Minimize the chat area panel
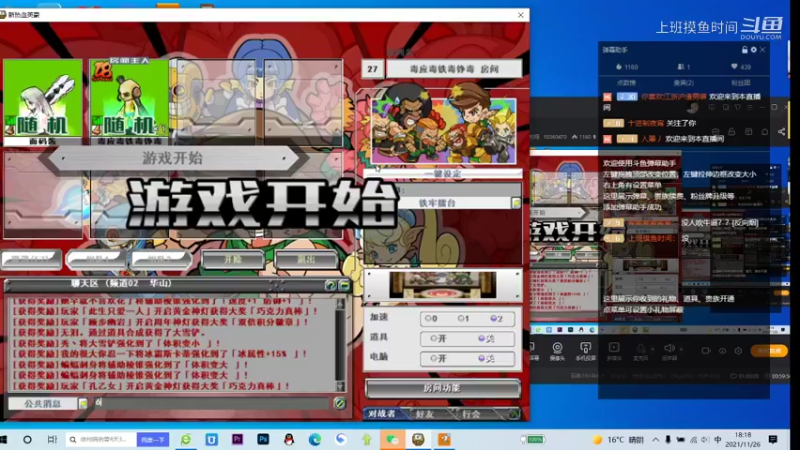The height and width of the screenshot is (450, 800). click(x=344, y=285)
